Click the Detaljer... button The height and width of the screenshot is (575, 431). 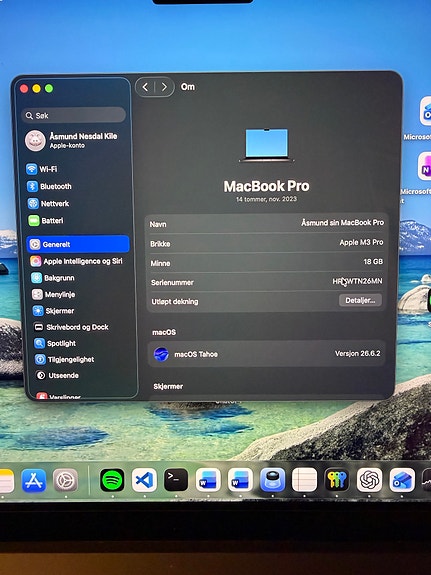[360, 300]
